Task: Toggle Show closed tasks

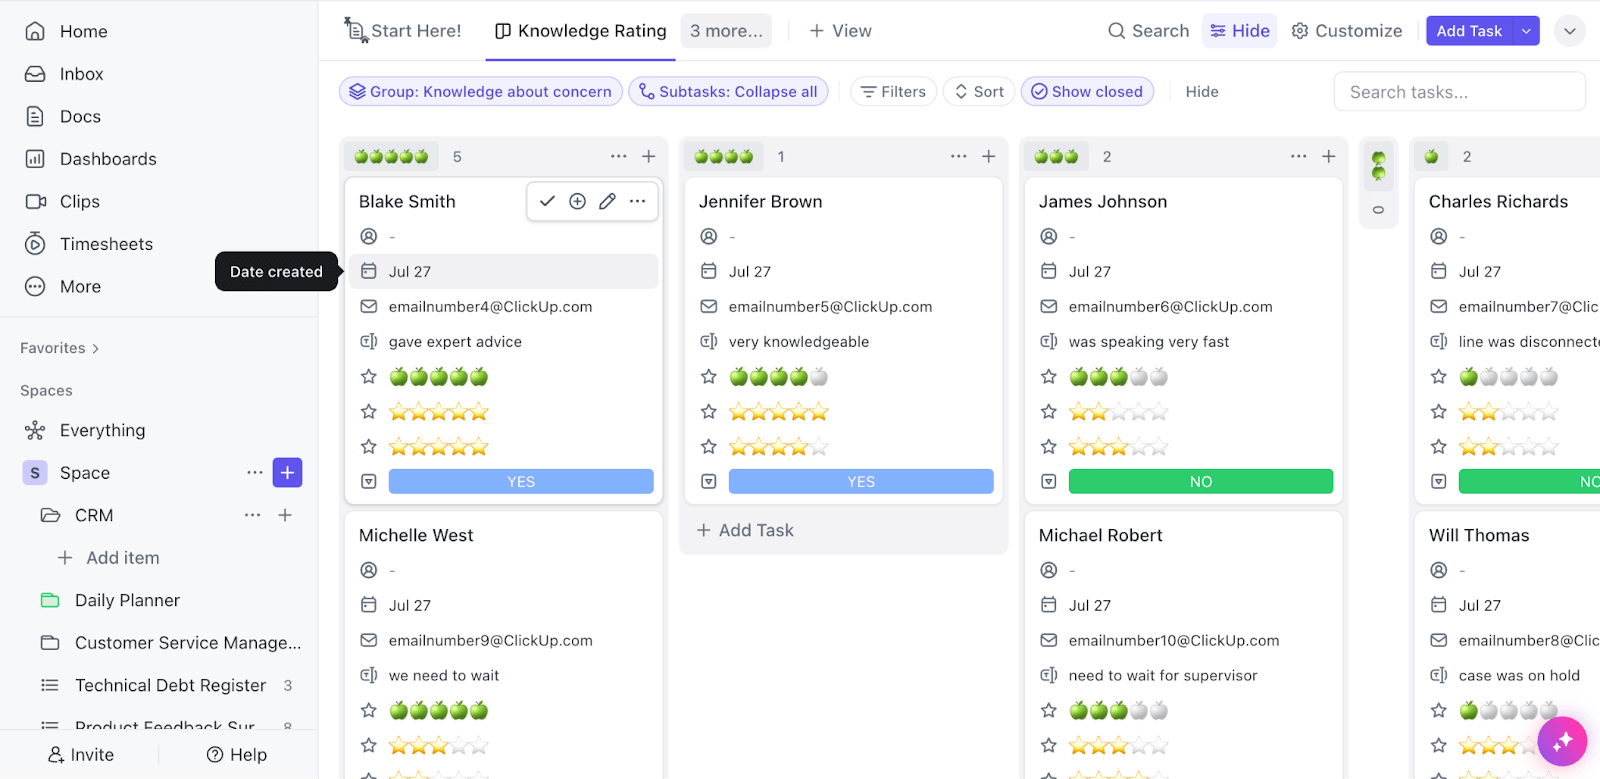Action: click(x=1087, y=91)
